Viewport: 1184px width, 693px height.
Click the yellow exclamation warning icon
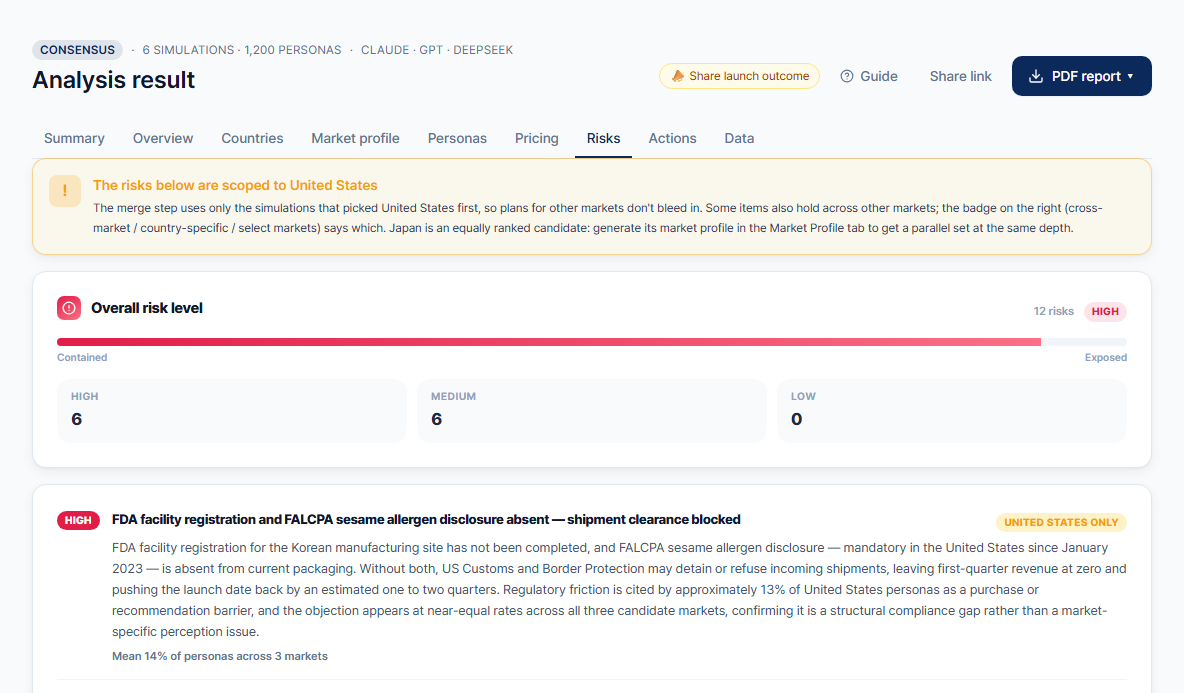pyautogui.click(x=65, y=191)
